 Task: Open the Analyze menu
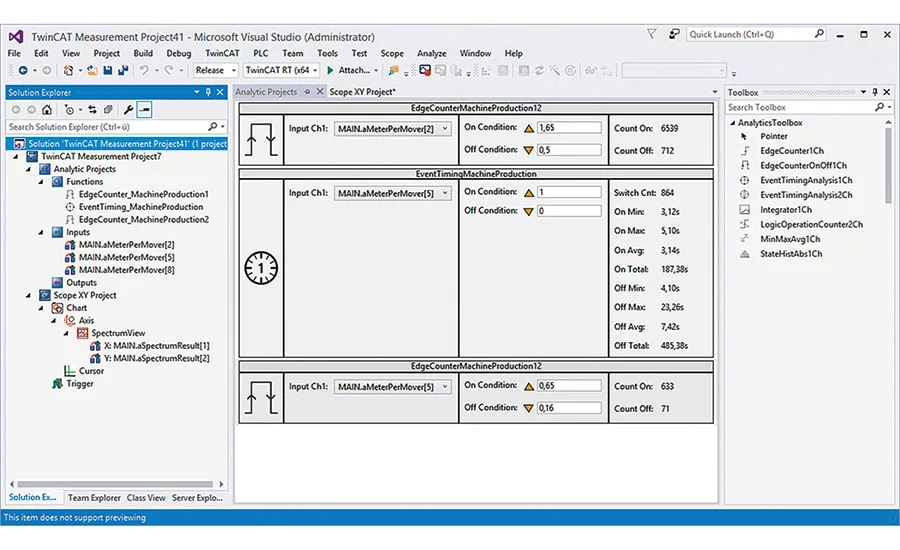point(432,53)
